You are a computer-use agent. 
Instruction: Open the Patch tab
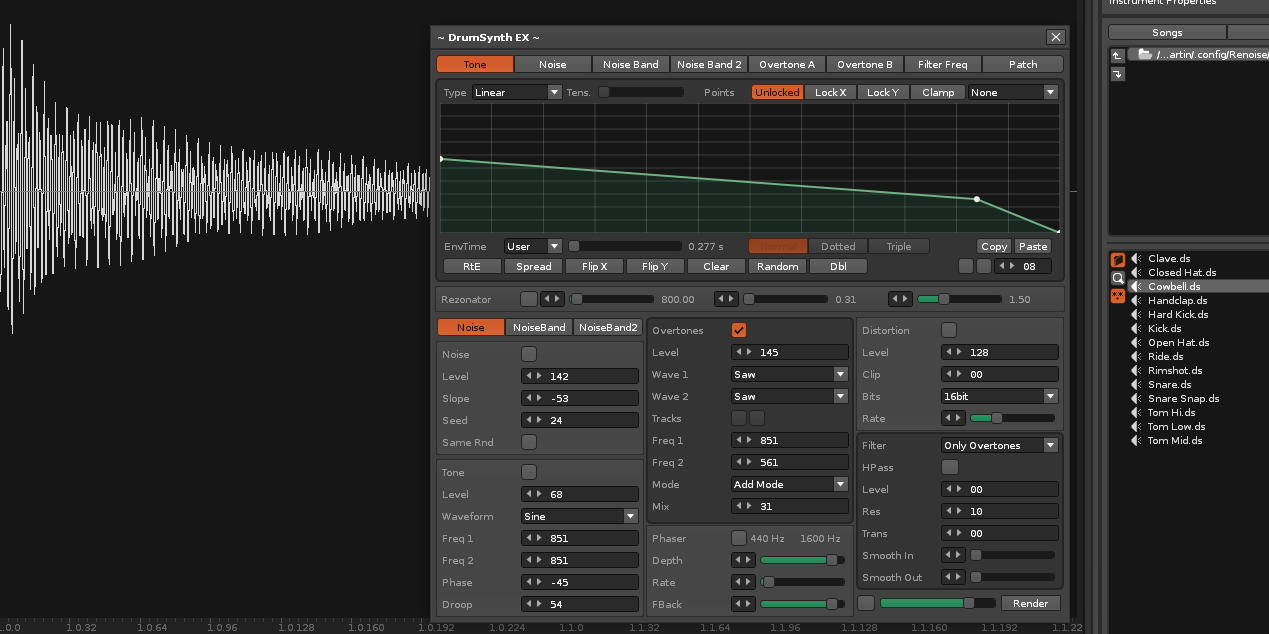click(x=1023, y=64)
